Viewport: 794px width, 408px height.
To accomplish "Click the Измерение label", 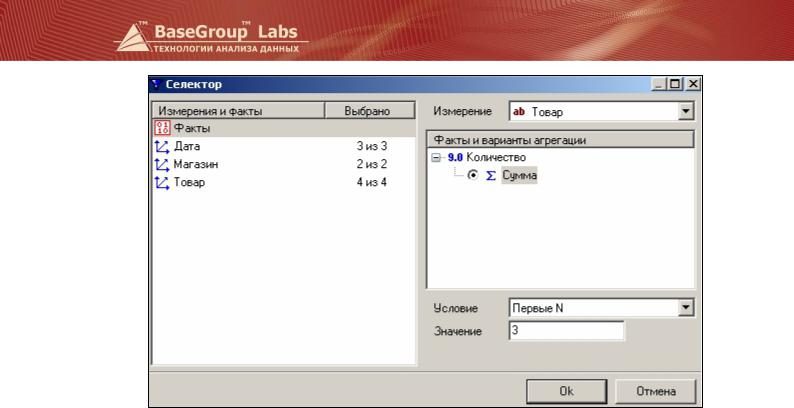I will coord(462,111).
